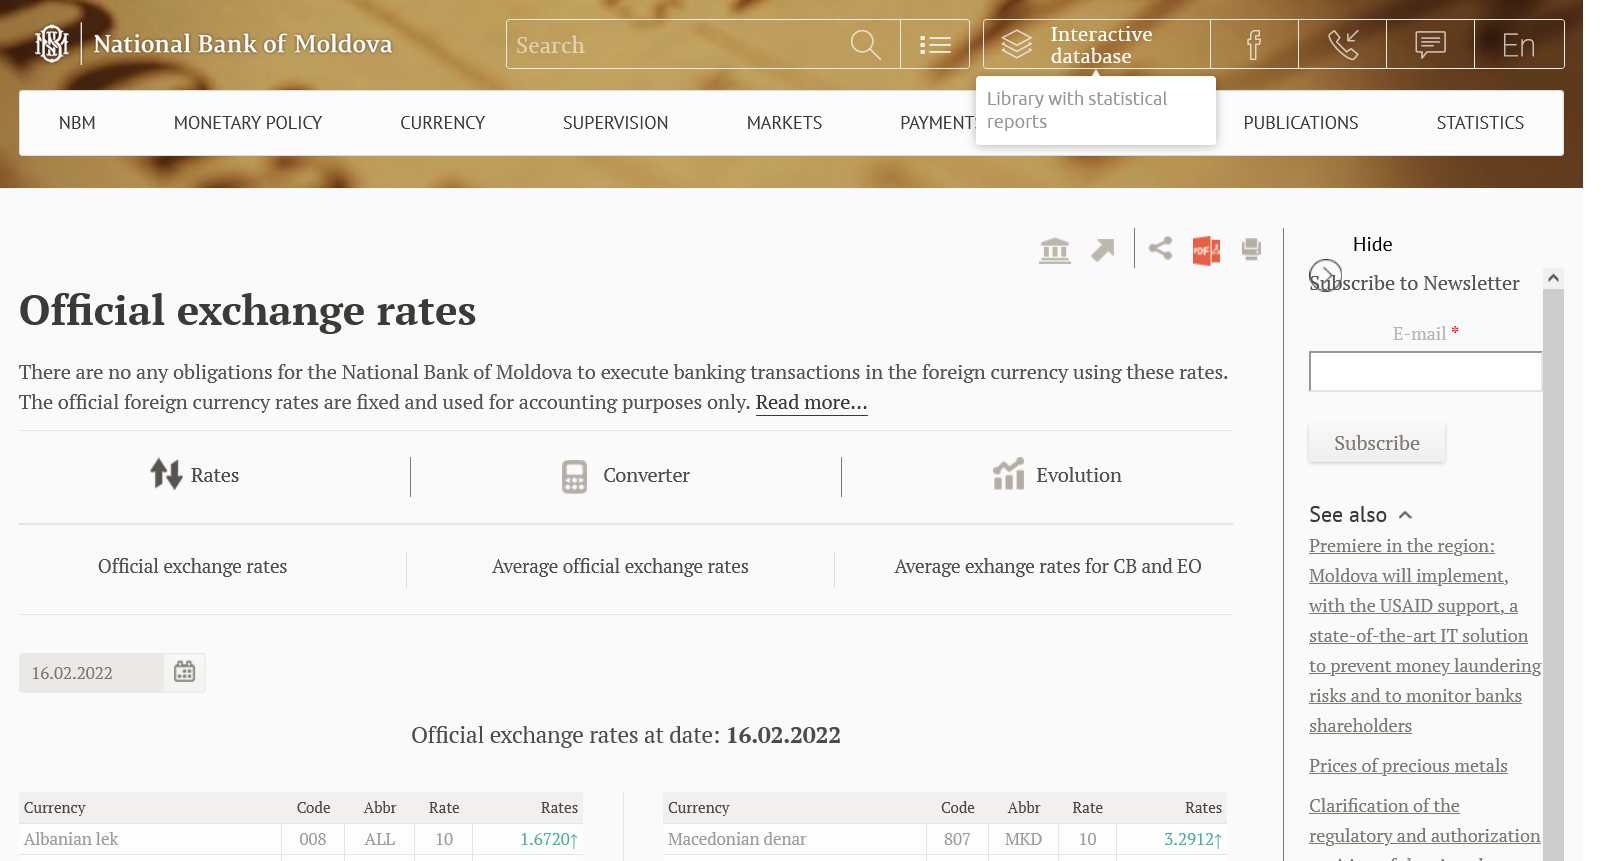Export page as PDF icon
This screenshot has height=861, width=1603.
coord(1206,250)
